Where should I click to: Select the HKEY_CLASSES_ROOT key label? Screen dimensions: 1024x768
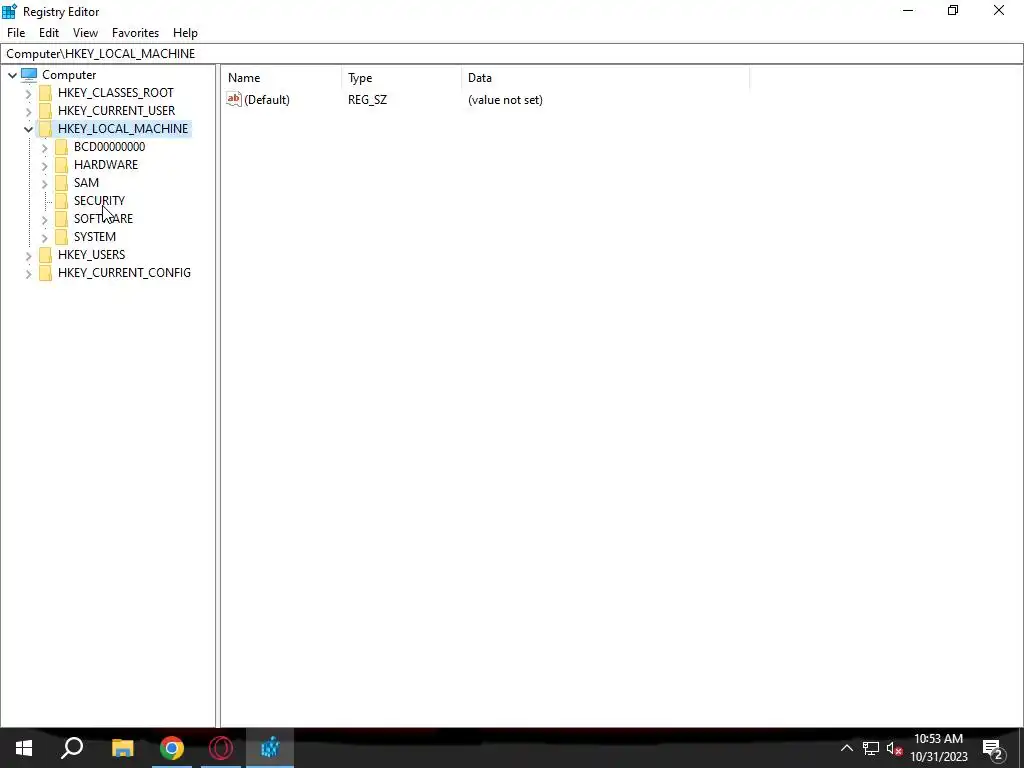(x=116, y=93)
